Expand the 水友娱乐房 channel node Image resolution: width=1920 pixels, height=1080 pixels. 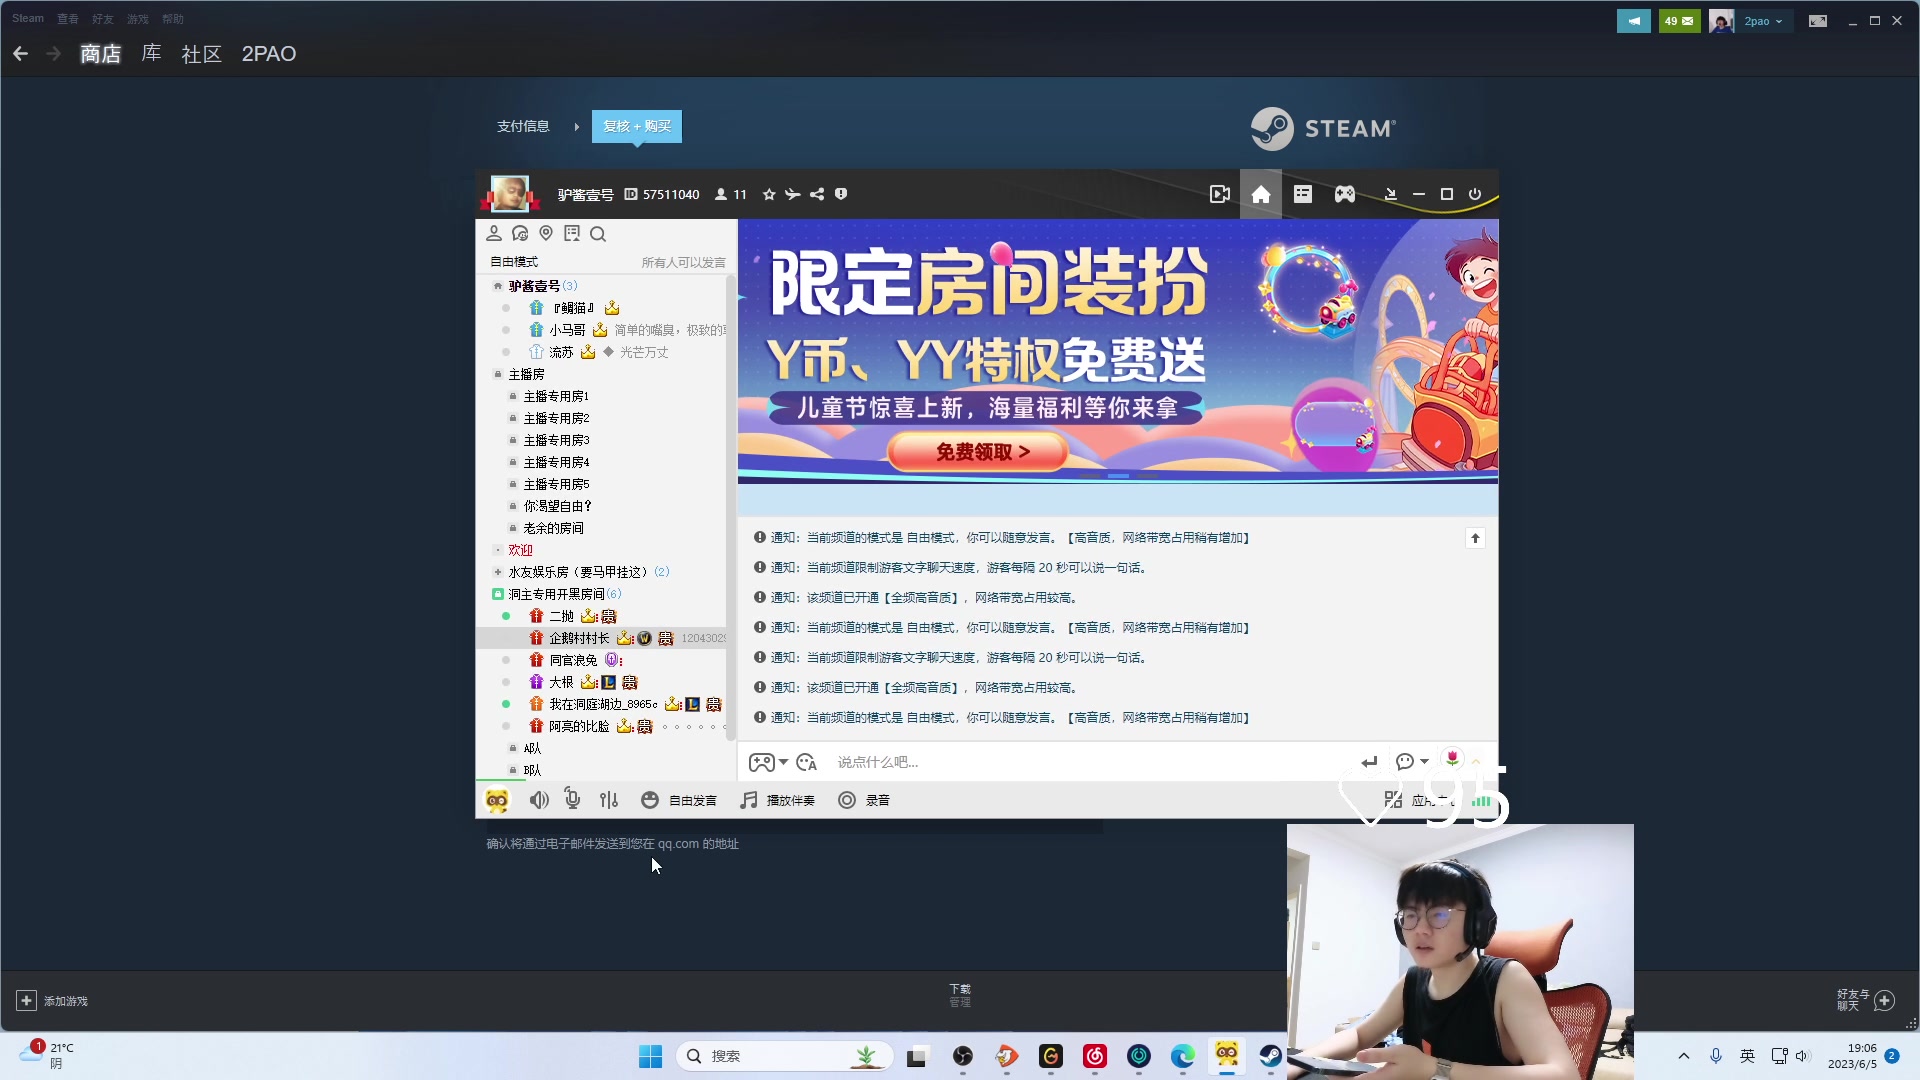(x=498, y=572)
